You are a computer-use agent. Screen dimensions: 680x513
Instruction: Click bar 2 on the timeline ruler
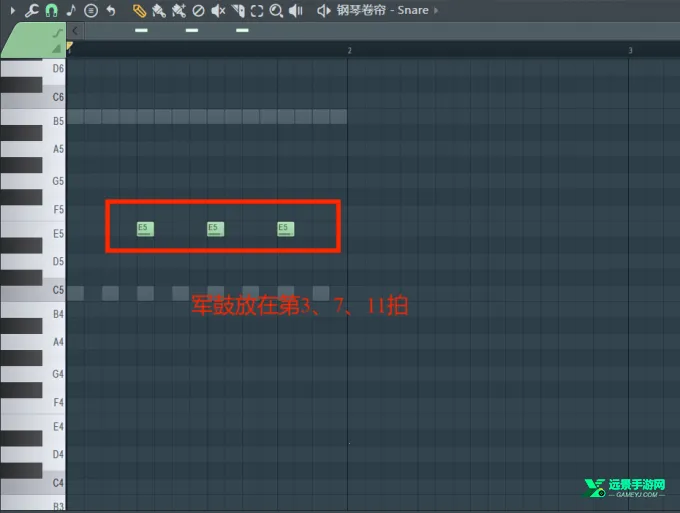coord(350,51)
